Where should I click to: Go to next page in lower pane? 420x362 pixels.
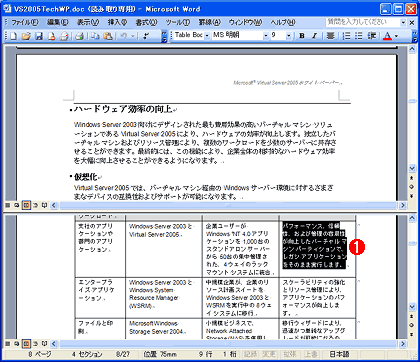[412, 333]
